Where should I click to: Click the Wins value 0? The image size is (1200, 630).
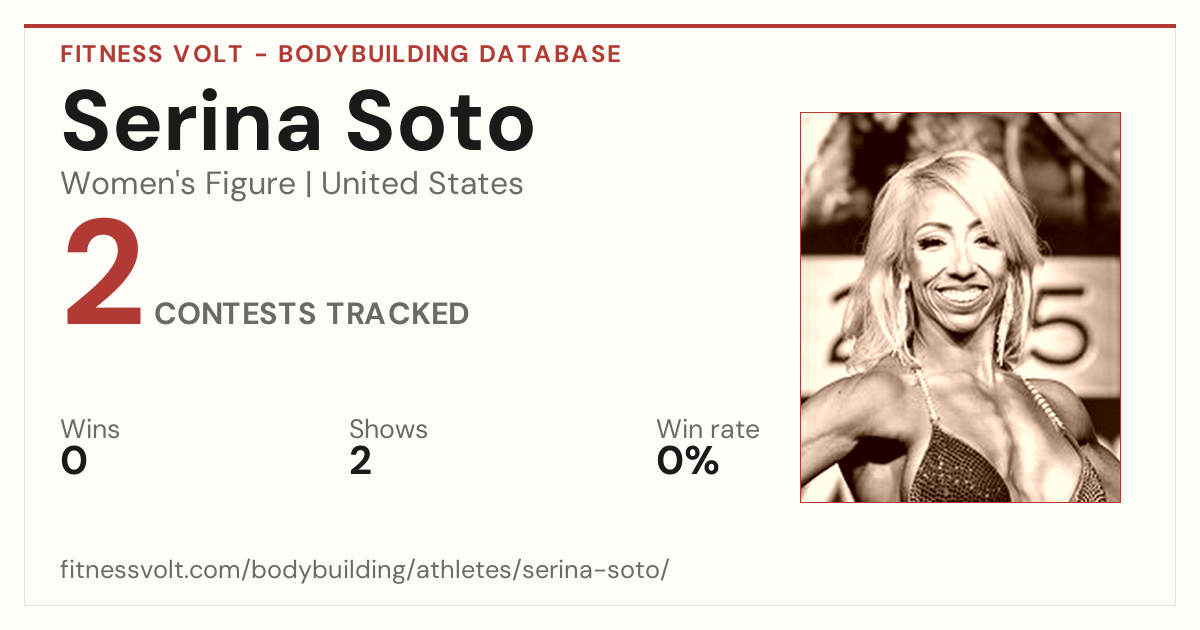[74, 461]
